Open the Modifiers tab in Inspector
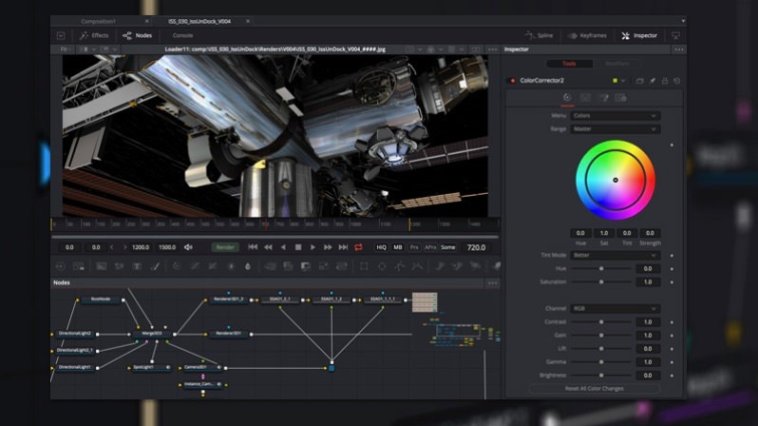The width and height of the screenshot is (758, 426). pos(617,63)
